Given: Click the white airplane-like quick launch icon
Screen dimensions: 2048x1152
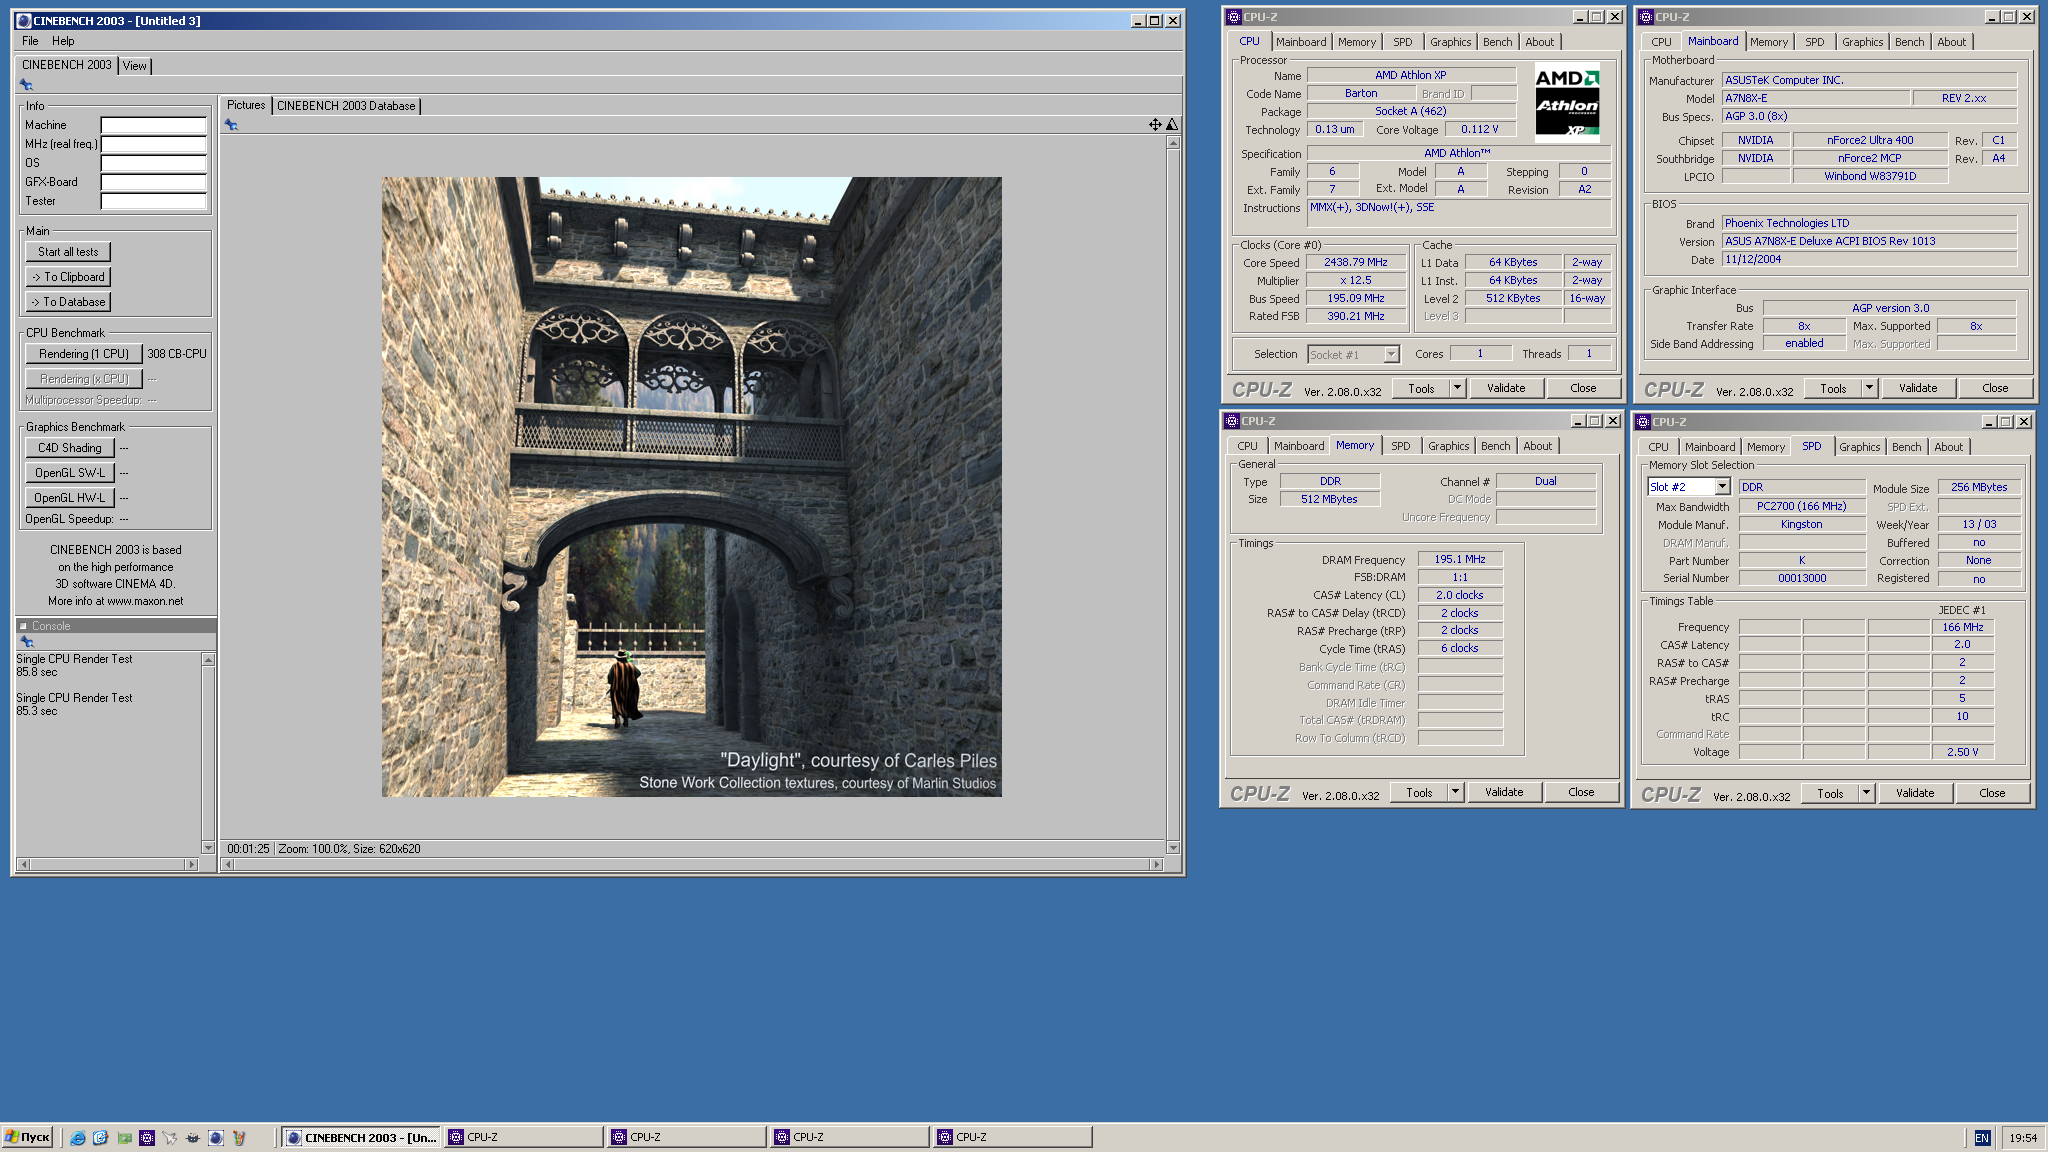Looking at the screenshot, I should (170, 1137).
